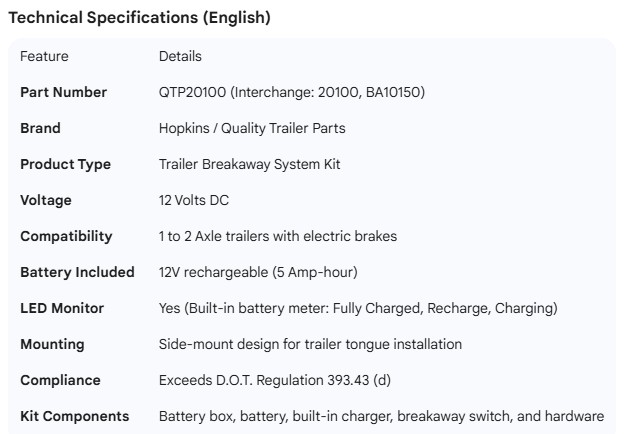
Task: Click Hopkins / Quality Trailer Parts text
Action: click(252, 128)
